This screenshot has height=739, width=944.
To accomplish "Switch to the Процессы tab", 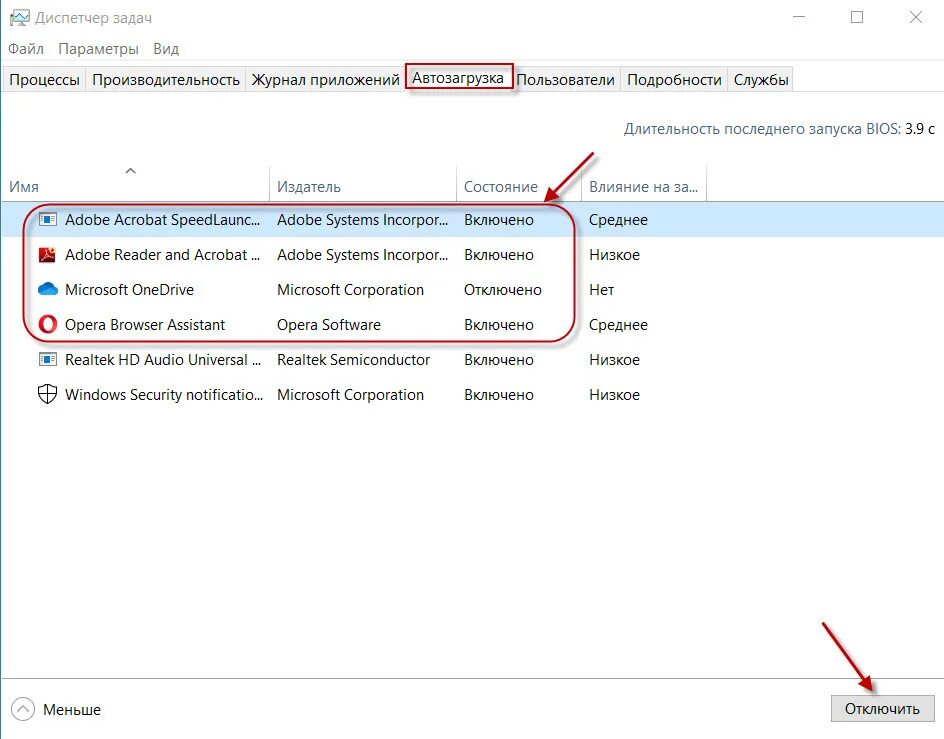I will tap(45, 80).
